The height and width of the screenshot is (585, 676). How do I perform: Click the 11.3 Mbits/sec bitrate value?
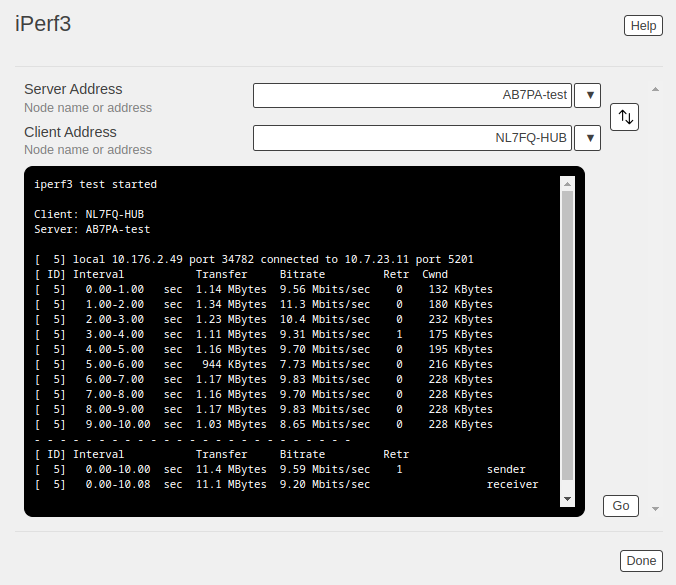[325, 304]
